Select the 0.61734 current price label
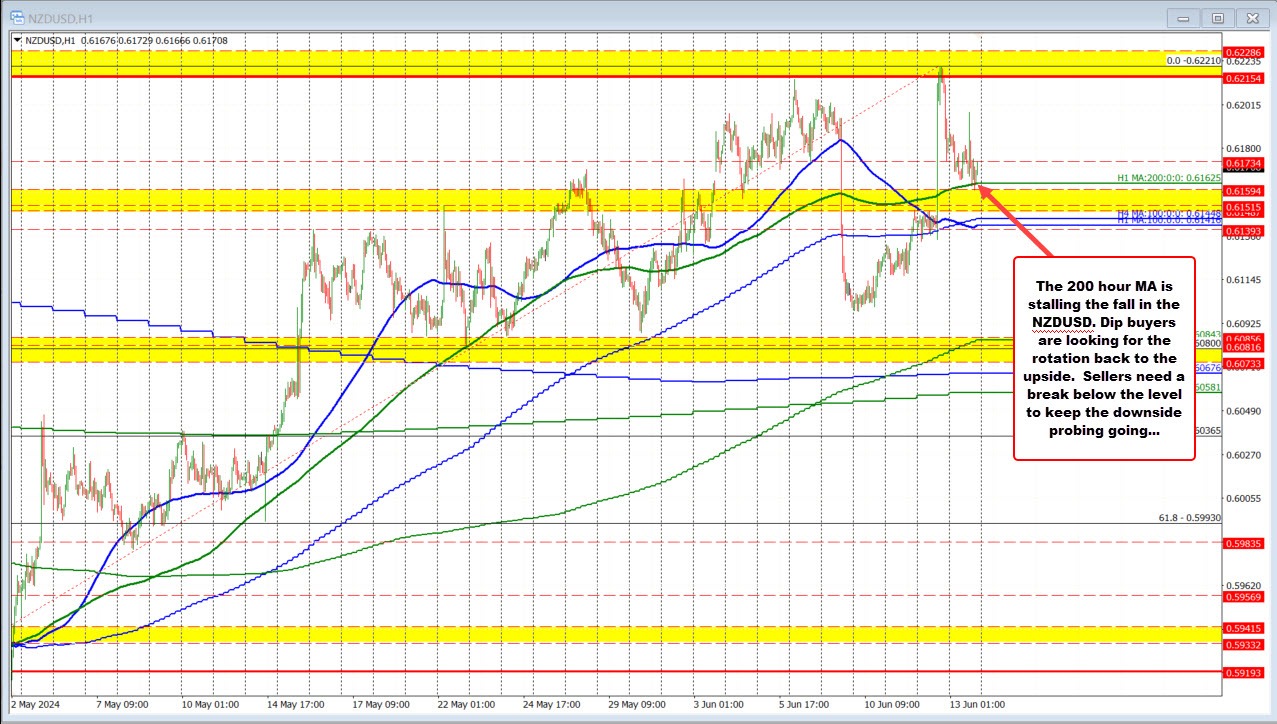Viewport: 1277px width, 724px height. tap(1243, 163)
